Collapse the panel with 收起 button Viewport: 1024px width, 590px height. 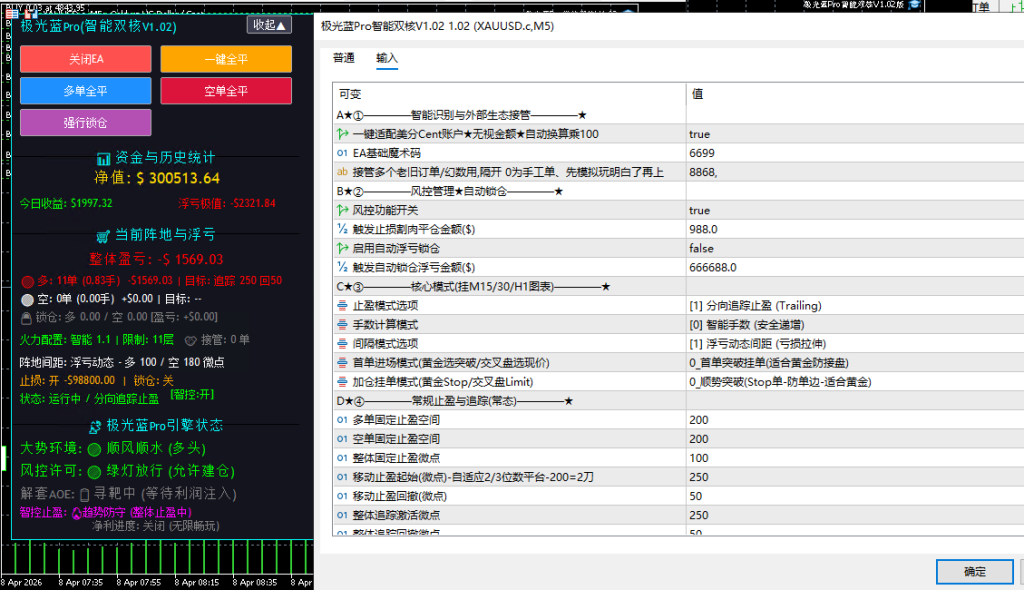coord(269,25)
